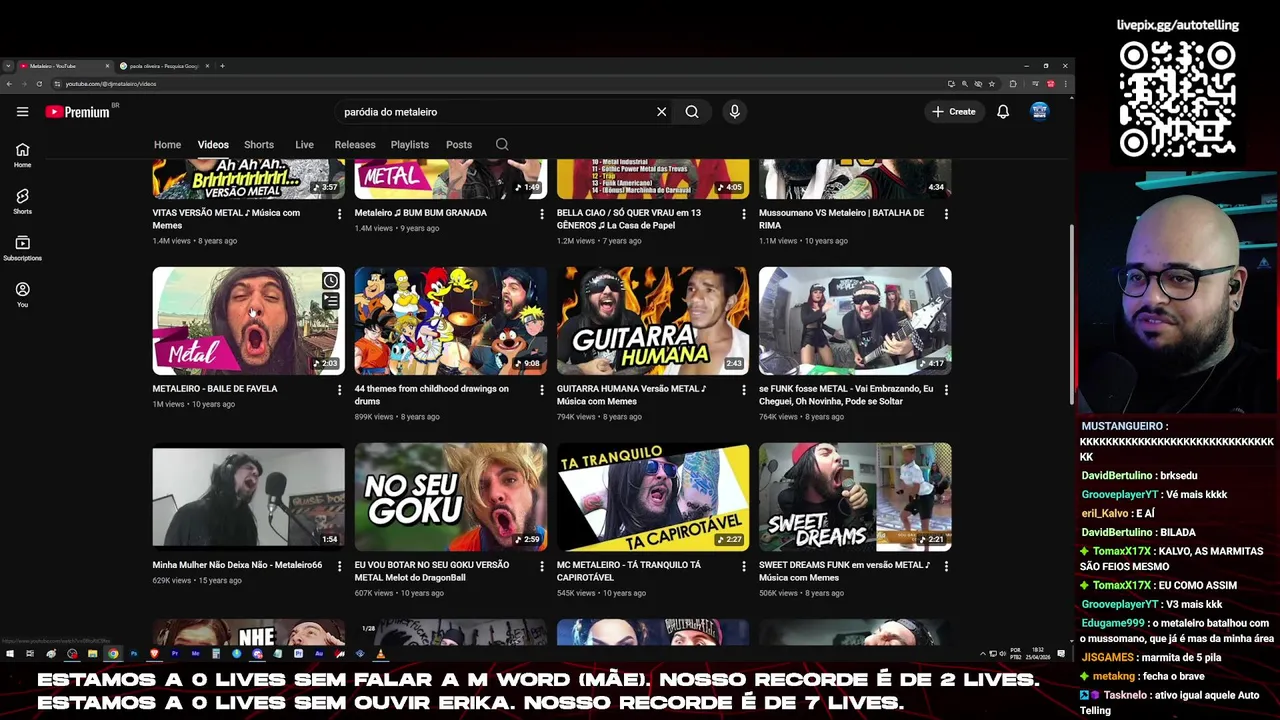Reload the page in the browser

[x=40, y=84]
